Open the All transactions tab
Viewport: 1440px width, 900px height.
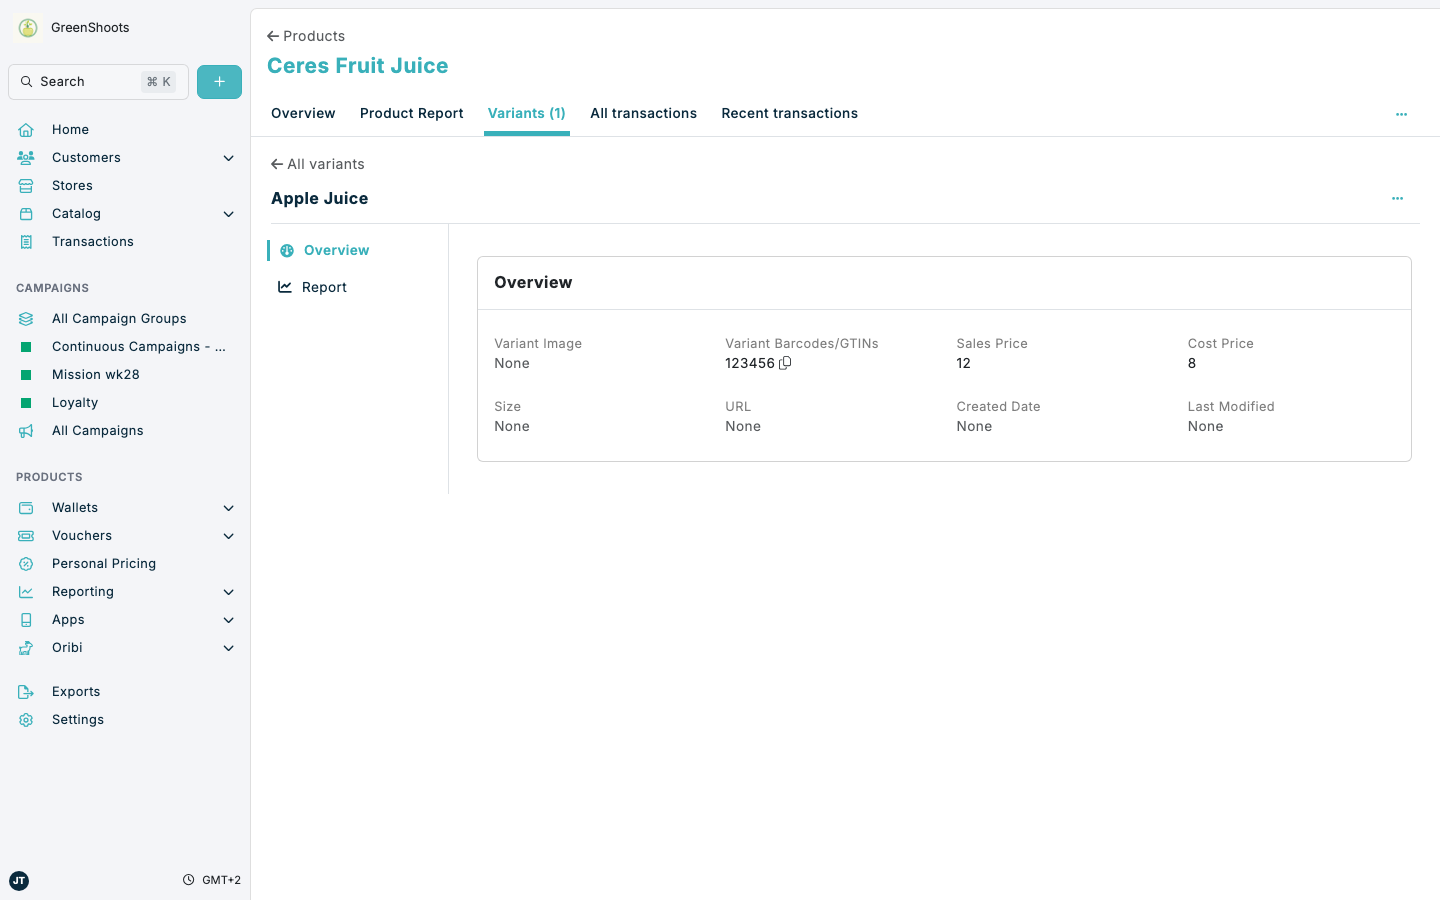(x=643, y=113)
